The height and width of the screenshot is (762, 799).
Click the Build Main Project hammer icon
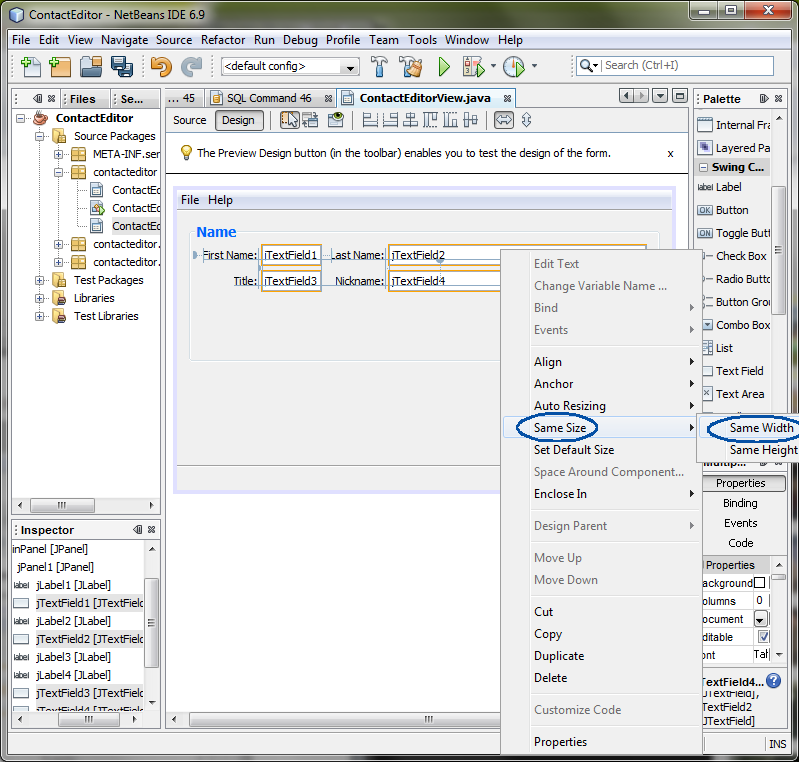(379, 66)
